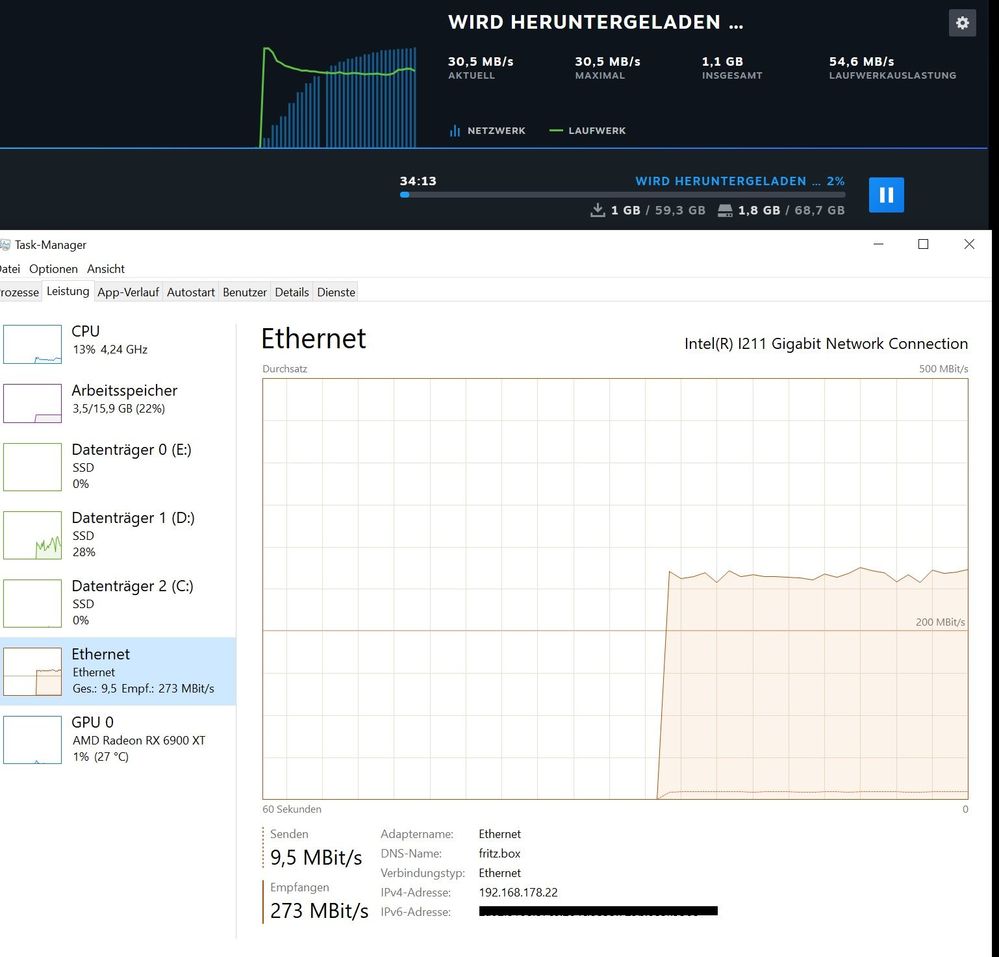Click the 60 Sekunden graph axis label
Image resolution: width=999 pixels, height=957 pixels.
(292, 809)
